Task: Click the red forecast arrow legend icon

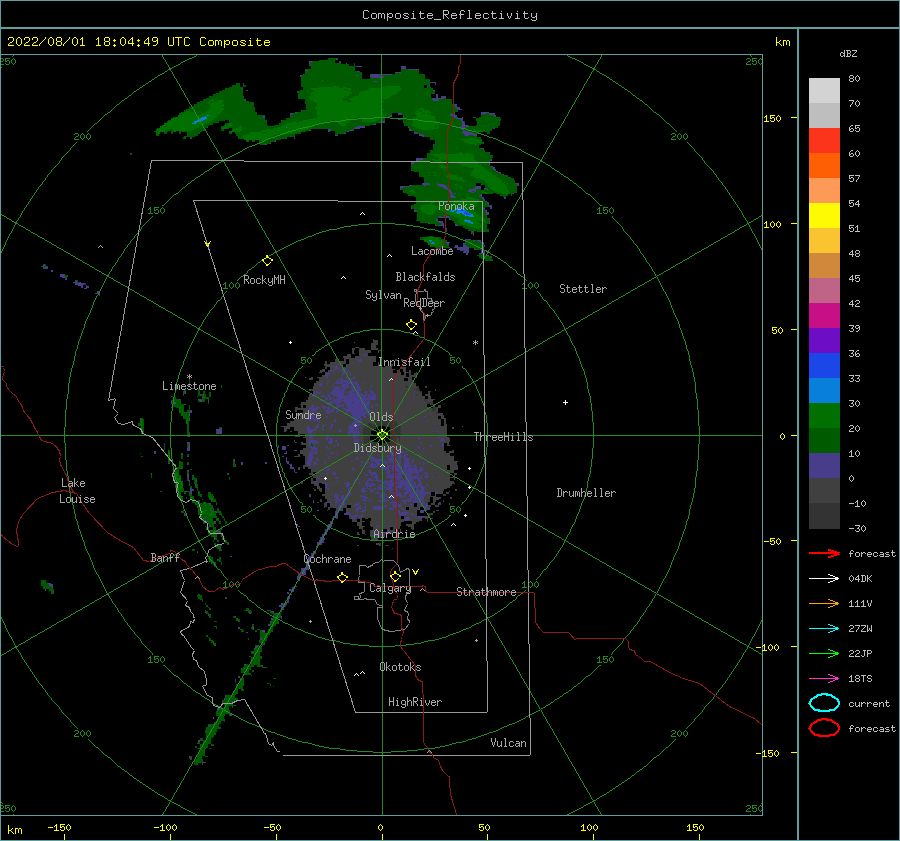Action: click(824, 553)
